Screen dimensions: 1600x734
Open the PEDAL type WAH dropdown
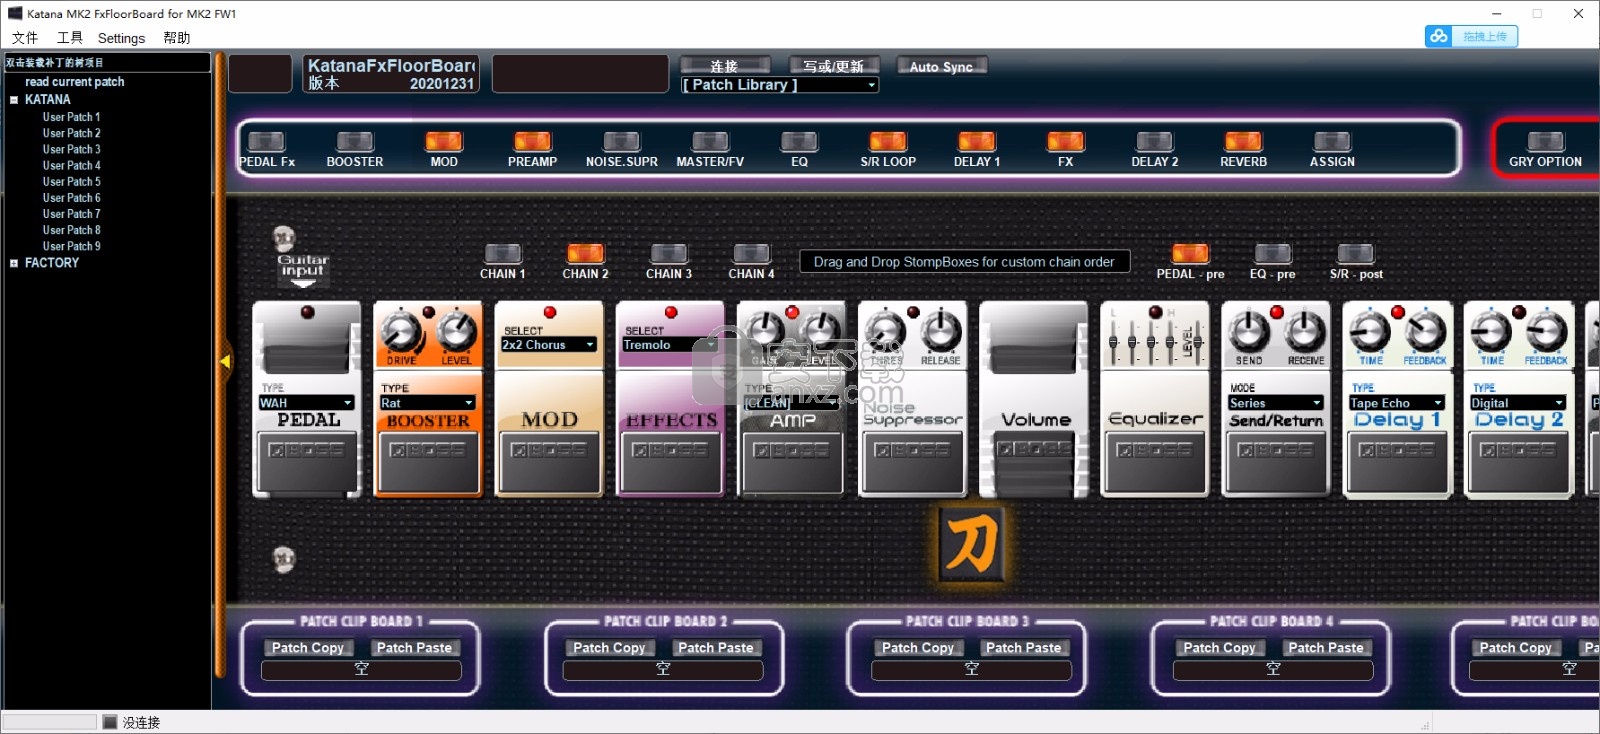[306, 403]
